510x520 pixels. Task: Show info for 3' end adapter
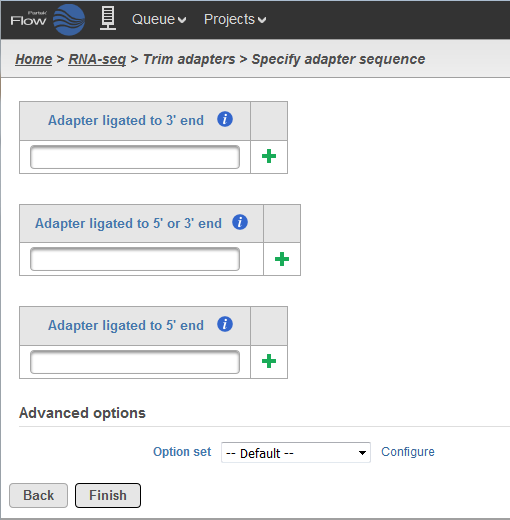pyautogui.click(x=225, y=119)
